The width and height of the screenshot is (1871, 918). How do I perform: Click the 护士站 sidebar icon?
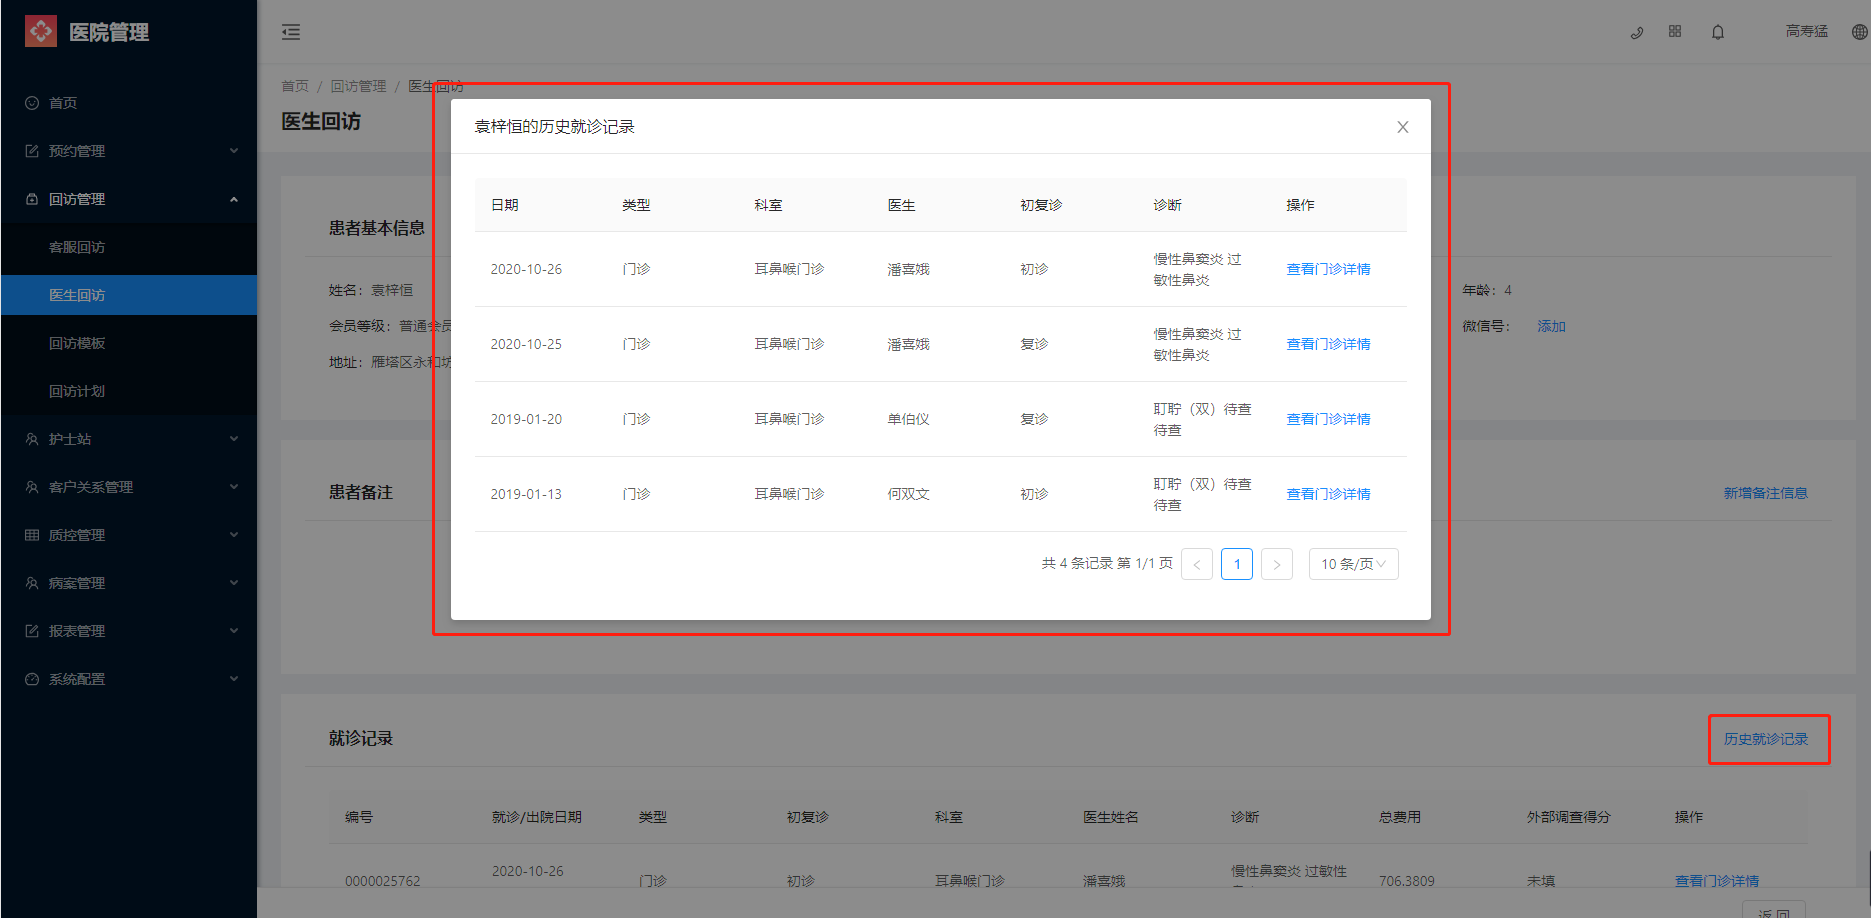coord(32,439)
